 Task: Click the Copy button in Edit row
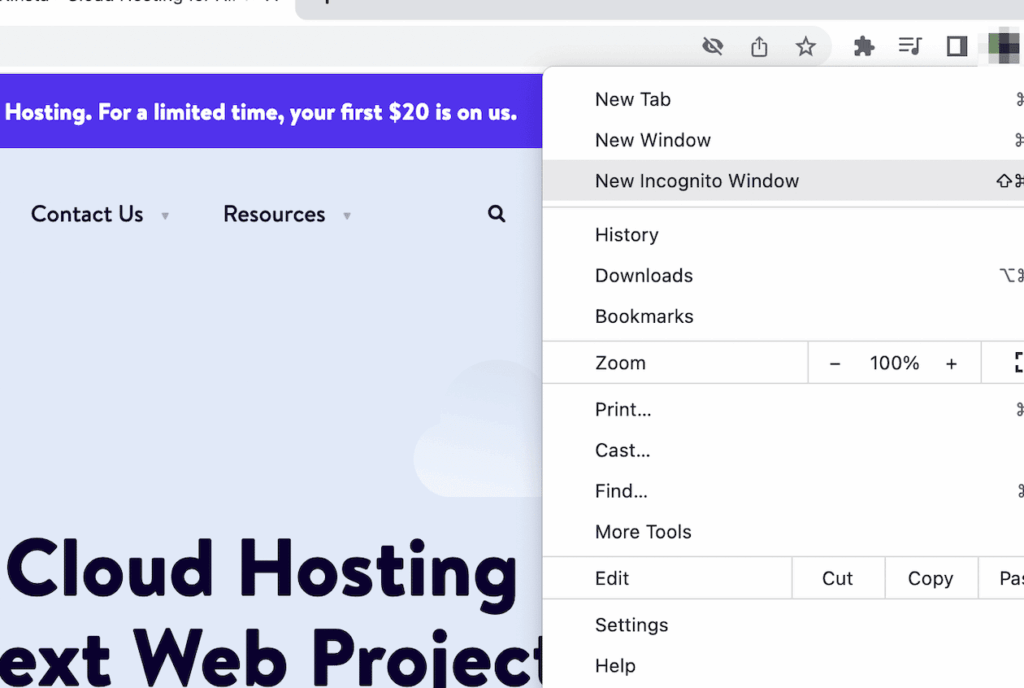[x=930, y=578]
